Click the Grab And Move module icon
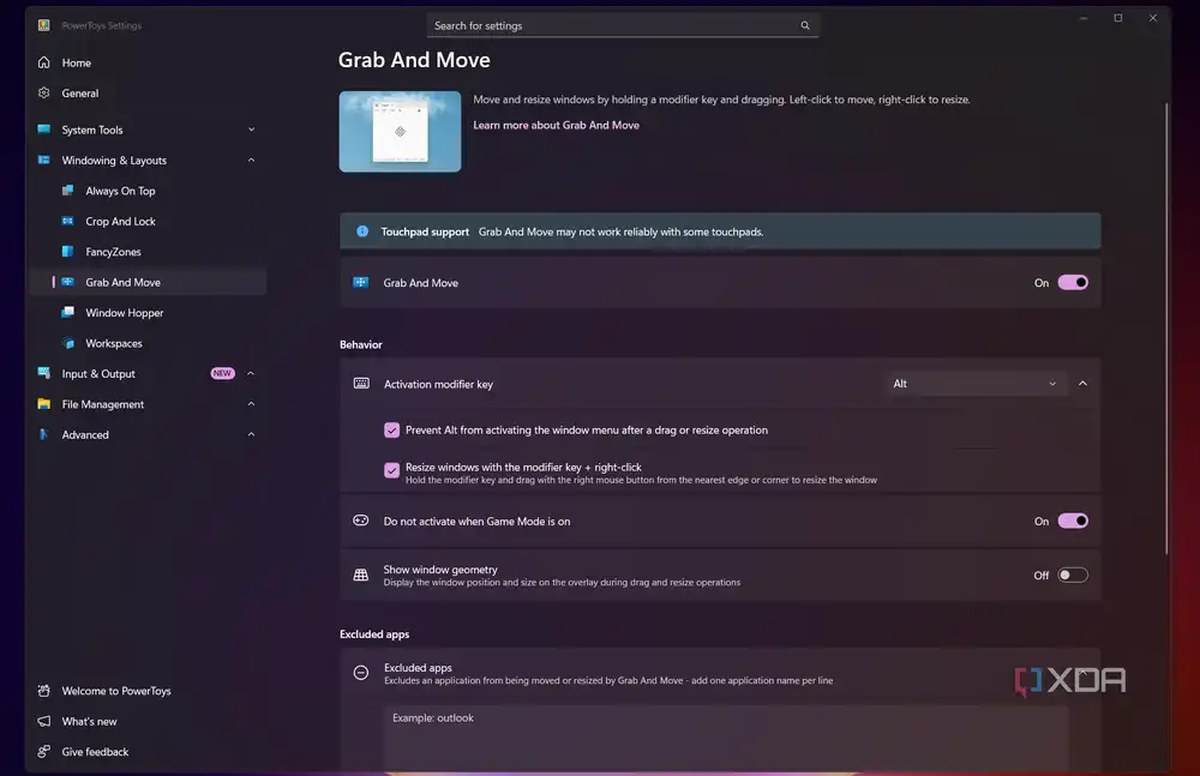The width and height of the screenshot is (1200, 776). pyautogui.click(x=362, y=283)
